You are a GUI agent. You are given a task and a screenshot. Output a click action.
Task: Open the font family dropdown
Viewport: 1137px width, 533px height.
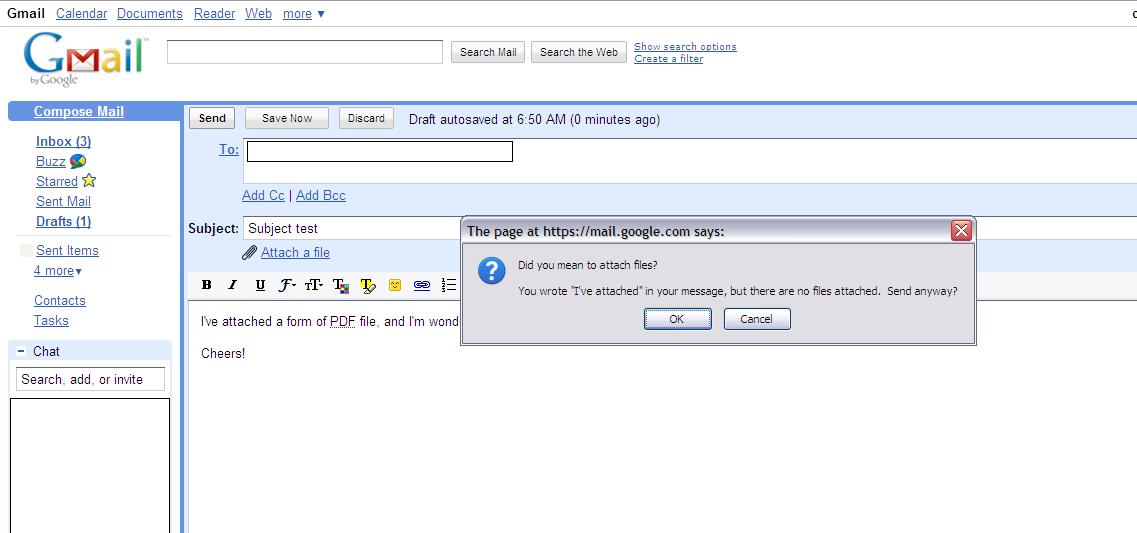(287, 285)
